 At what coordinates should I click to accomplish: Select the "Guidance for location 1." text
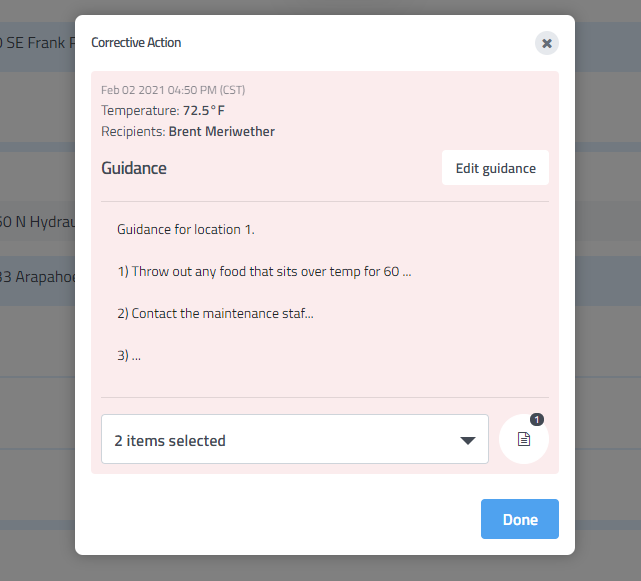(x=186, y=229)
